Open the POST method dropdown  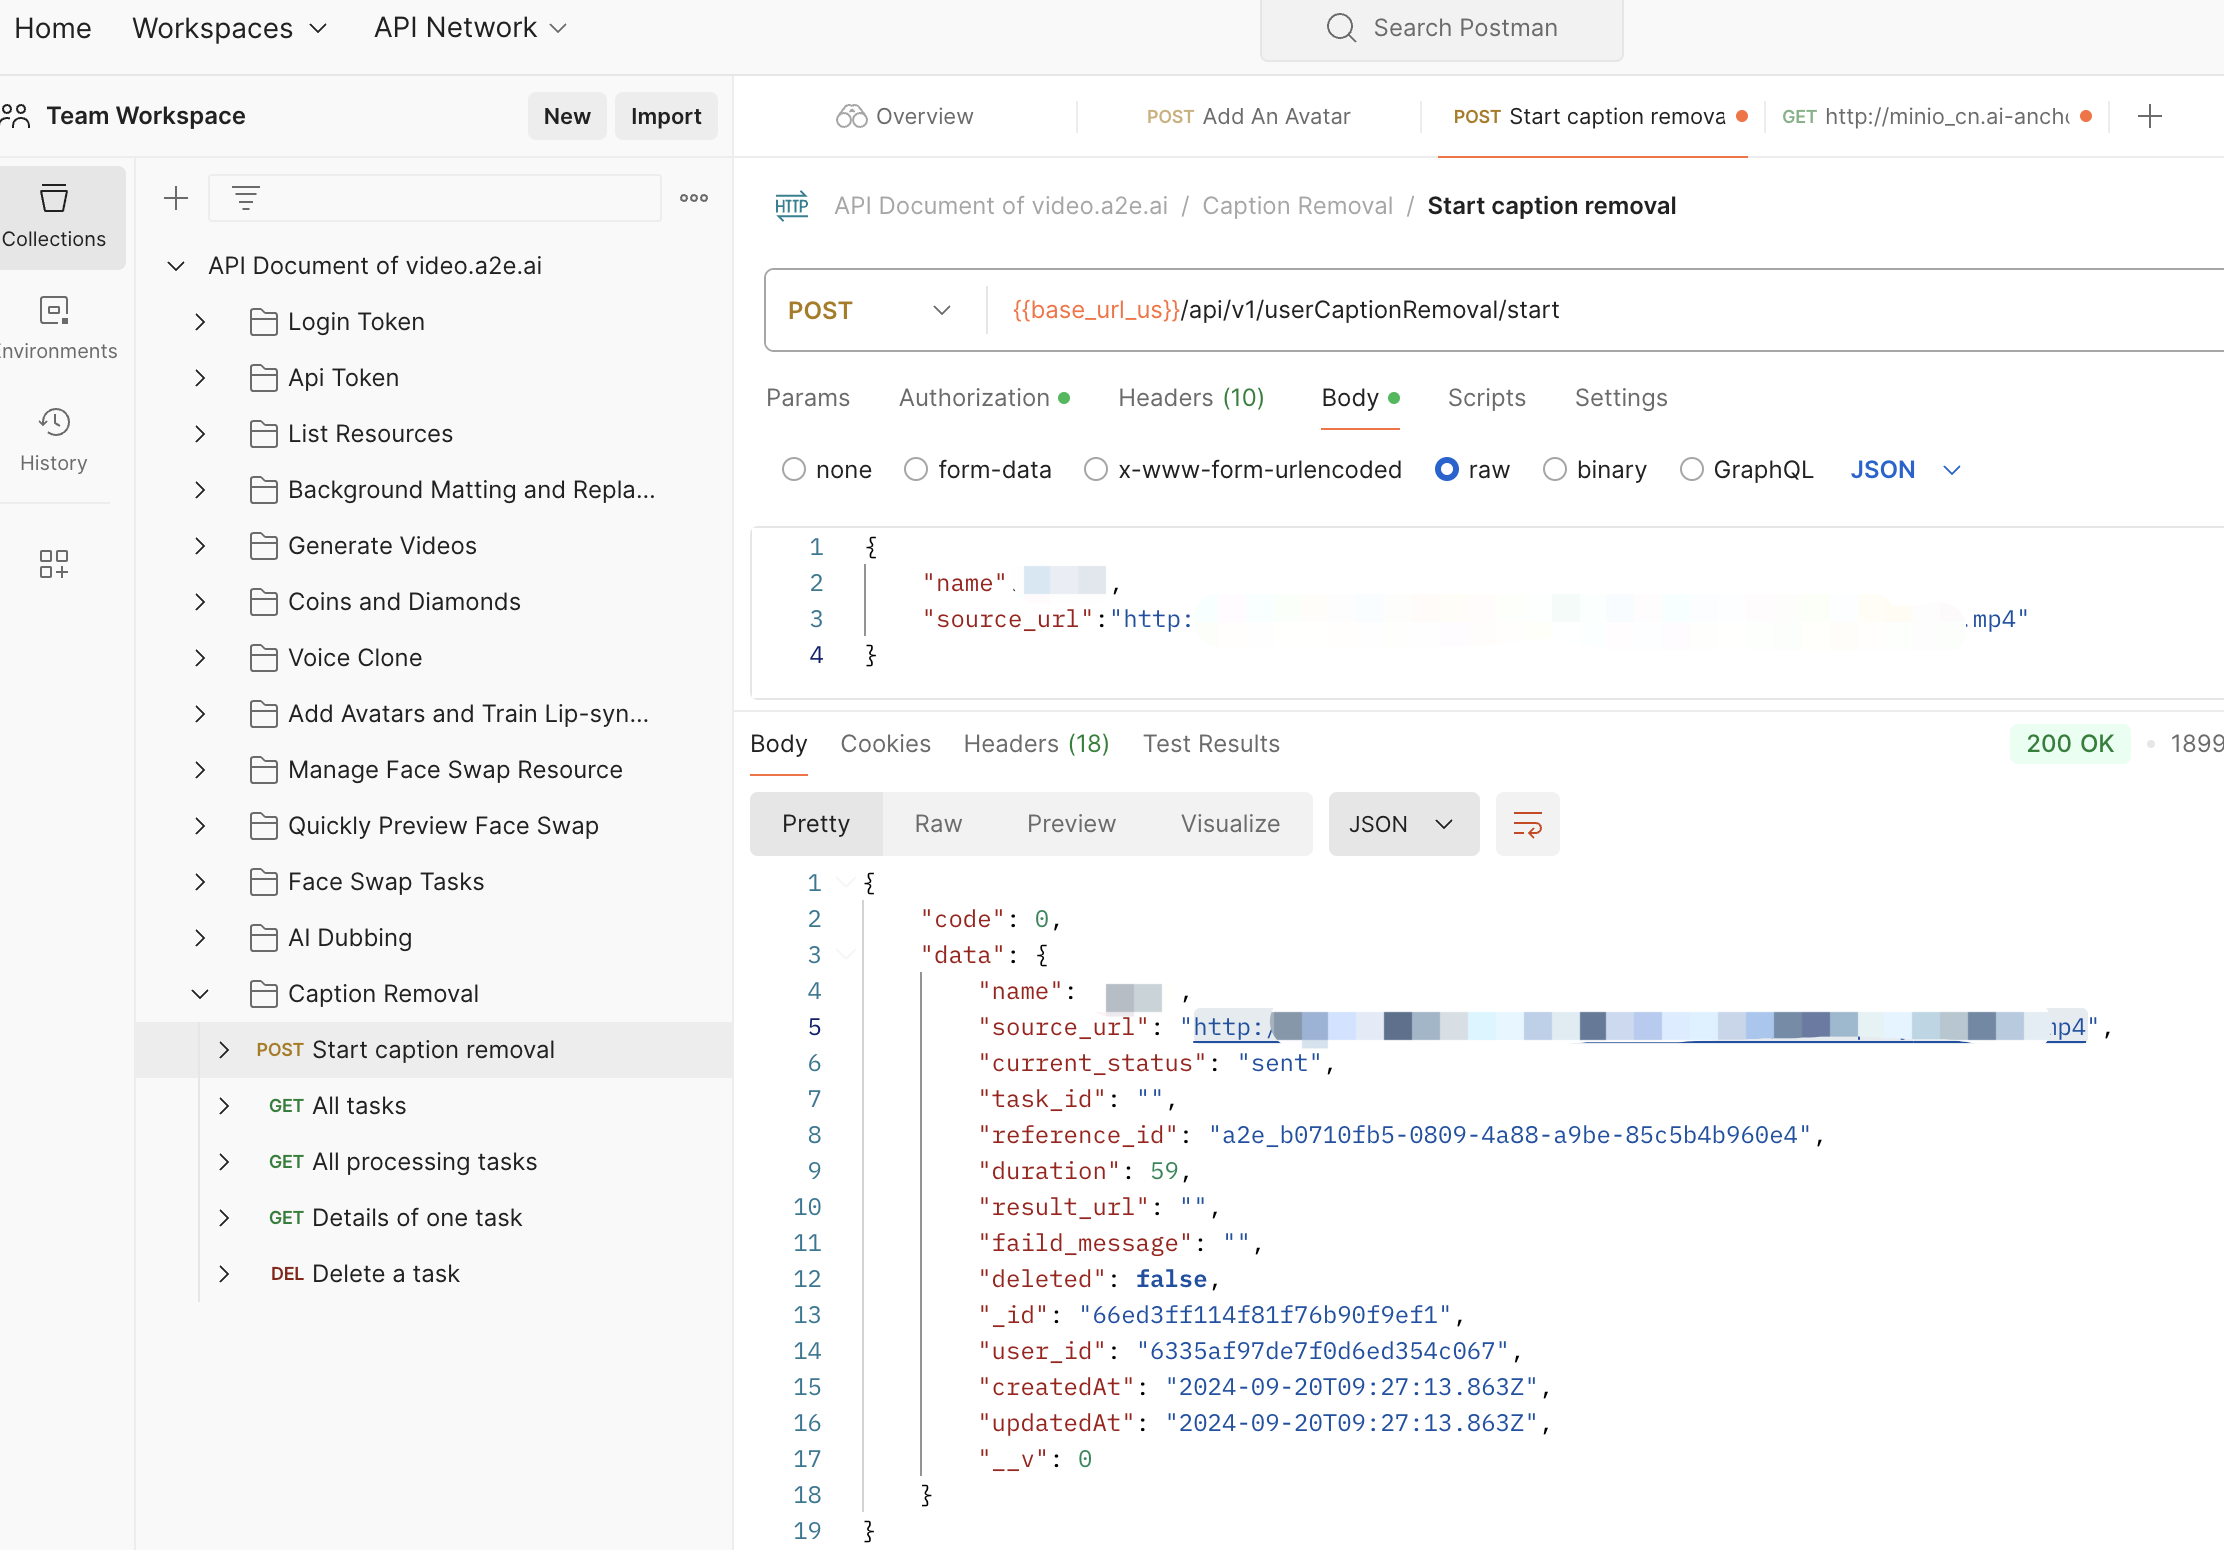(x=868, y=310)
